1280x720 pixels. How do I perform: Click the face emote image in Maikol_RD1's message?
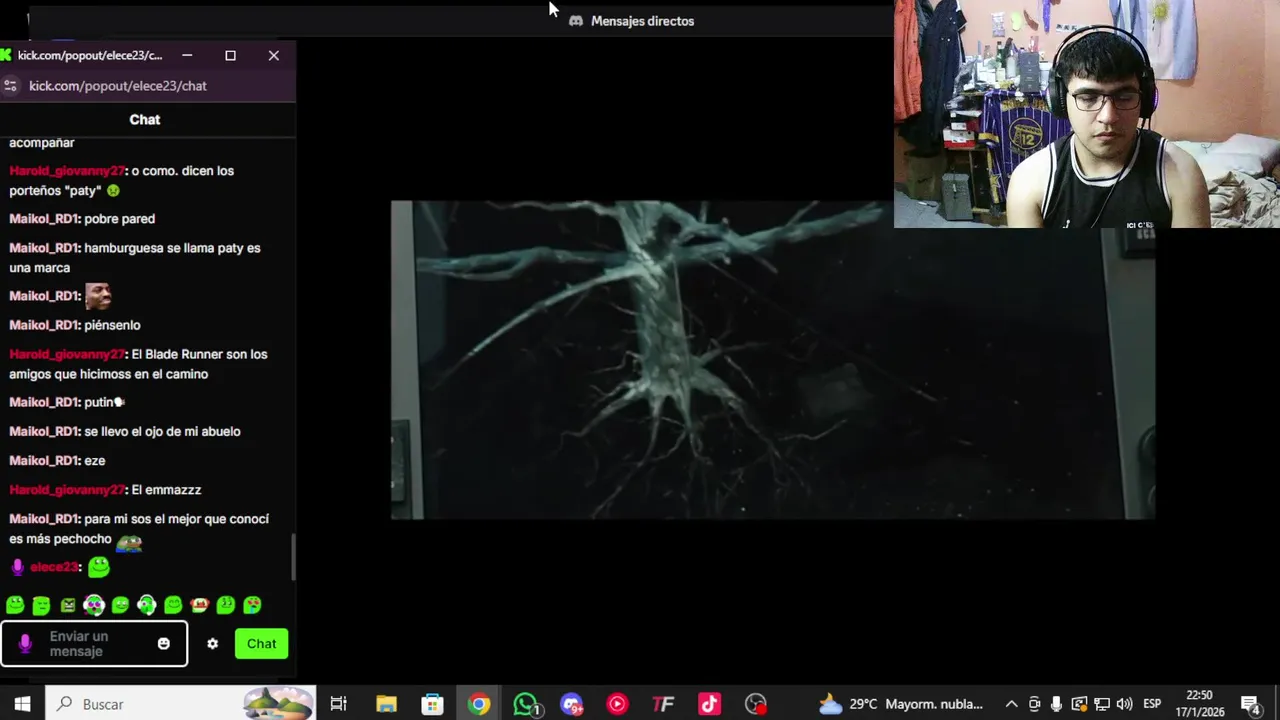pos(98,295)
